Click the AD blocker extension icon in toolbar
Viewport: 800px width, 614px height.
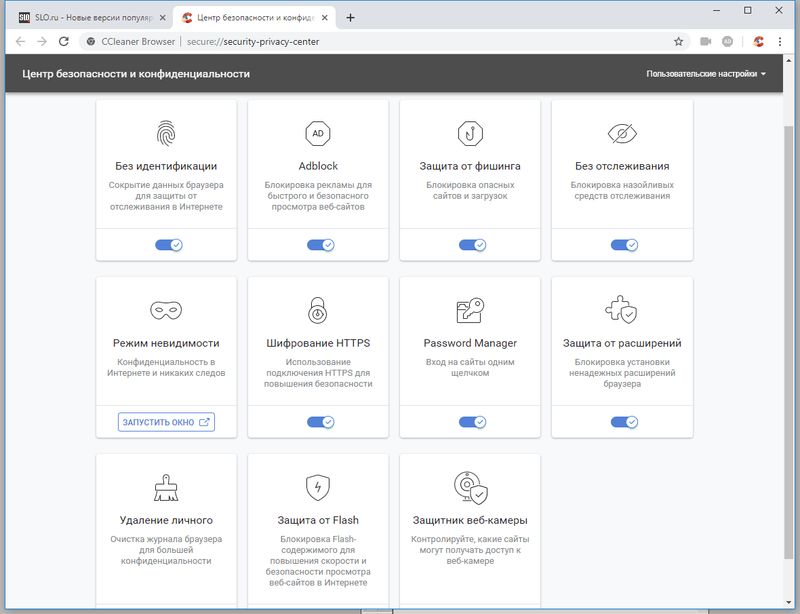[728, 42]
